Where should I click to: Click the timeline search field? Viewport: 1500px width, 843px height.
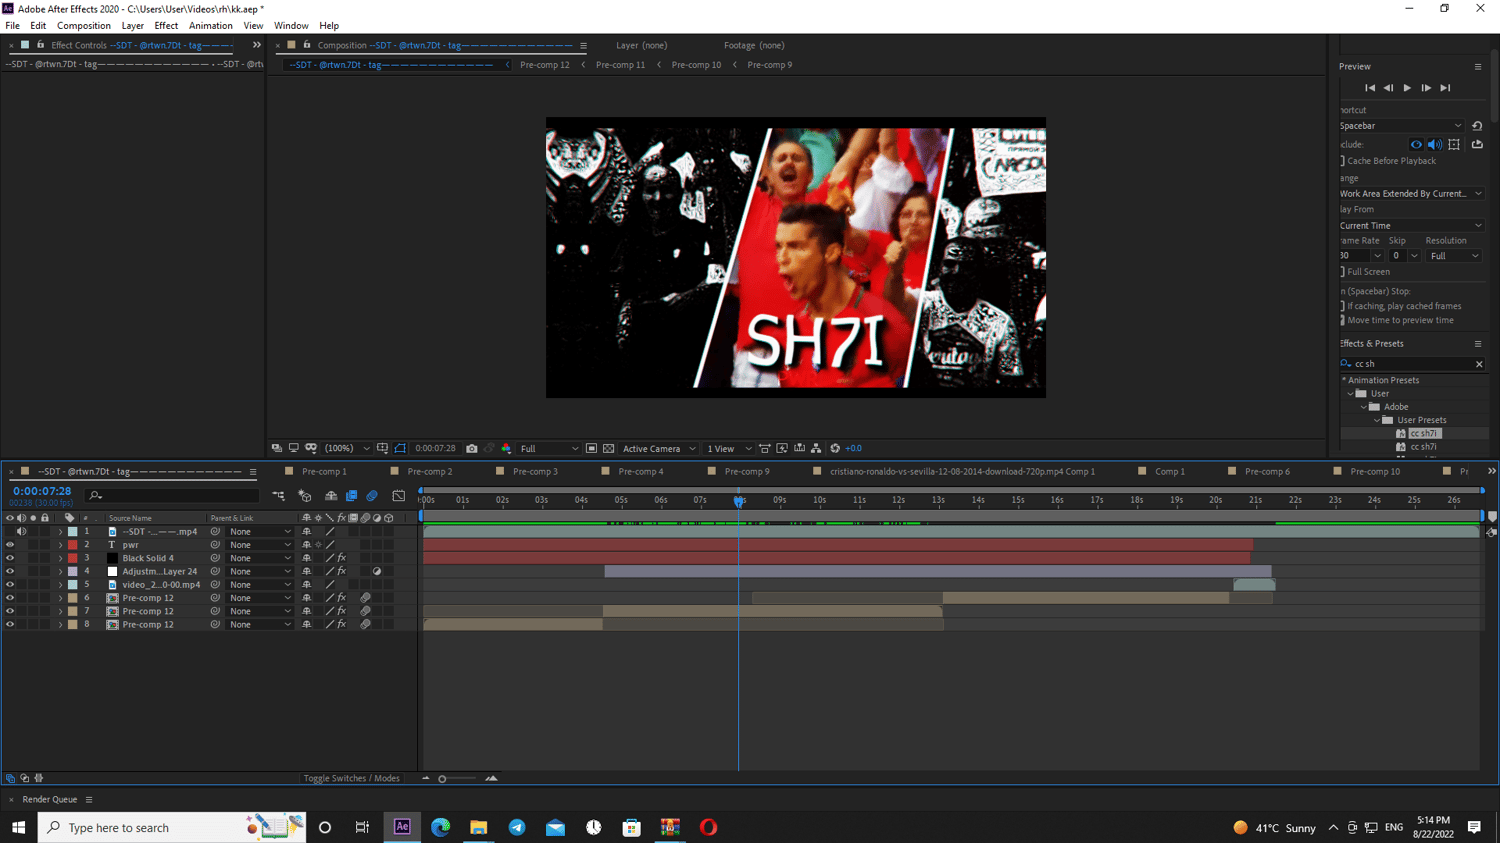tap(174, 496)
